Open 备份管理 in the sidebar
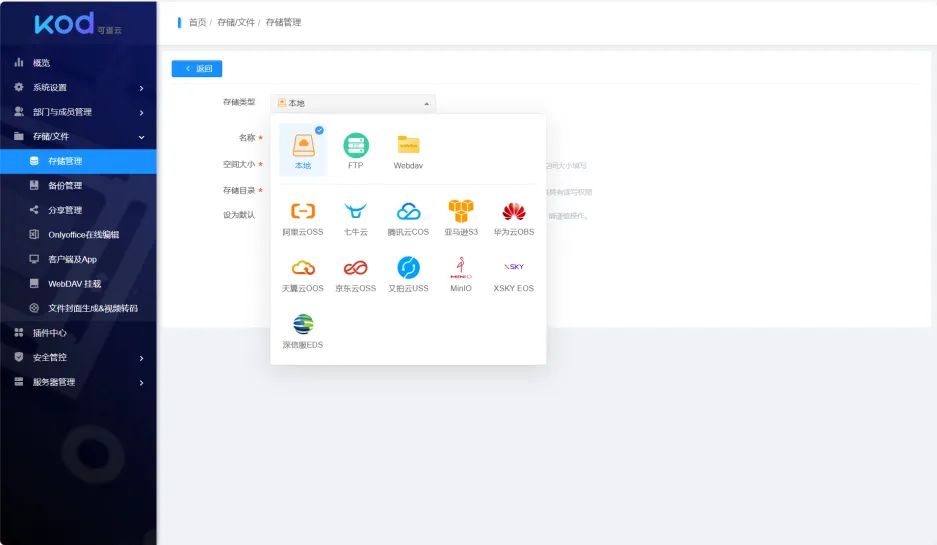This screenshot has width=937, height=545. (x=78, y=185)
